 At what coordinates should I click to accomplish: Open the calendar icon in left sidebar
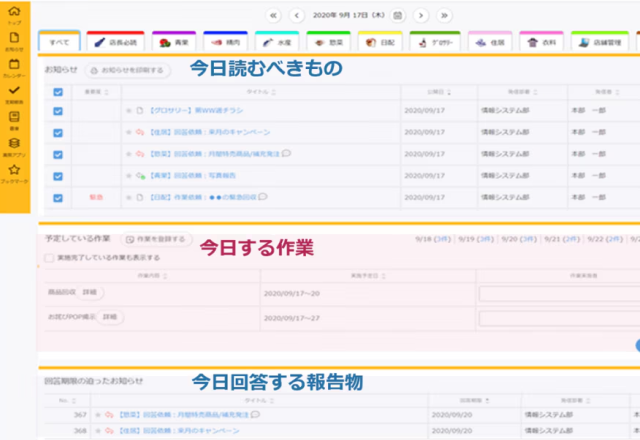(14, 65)
